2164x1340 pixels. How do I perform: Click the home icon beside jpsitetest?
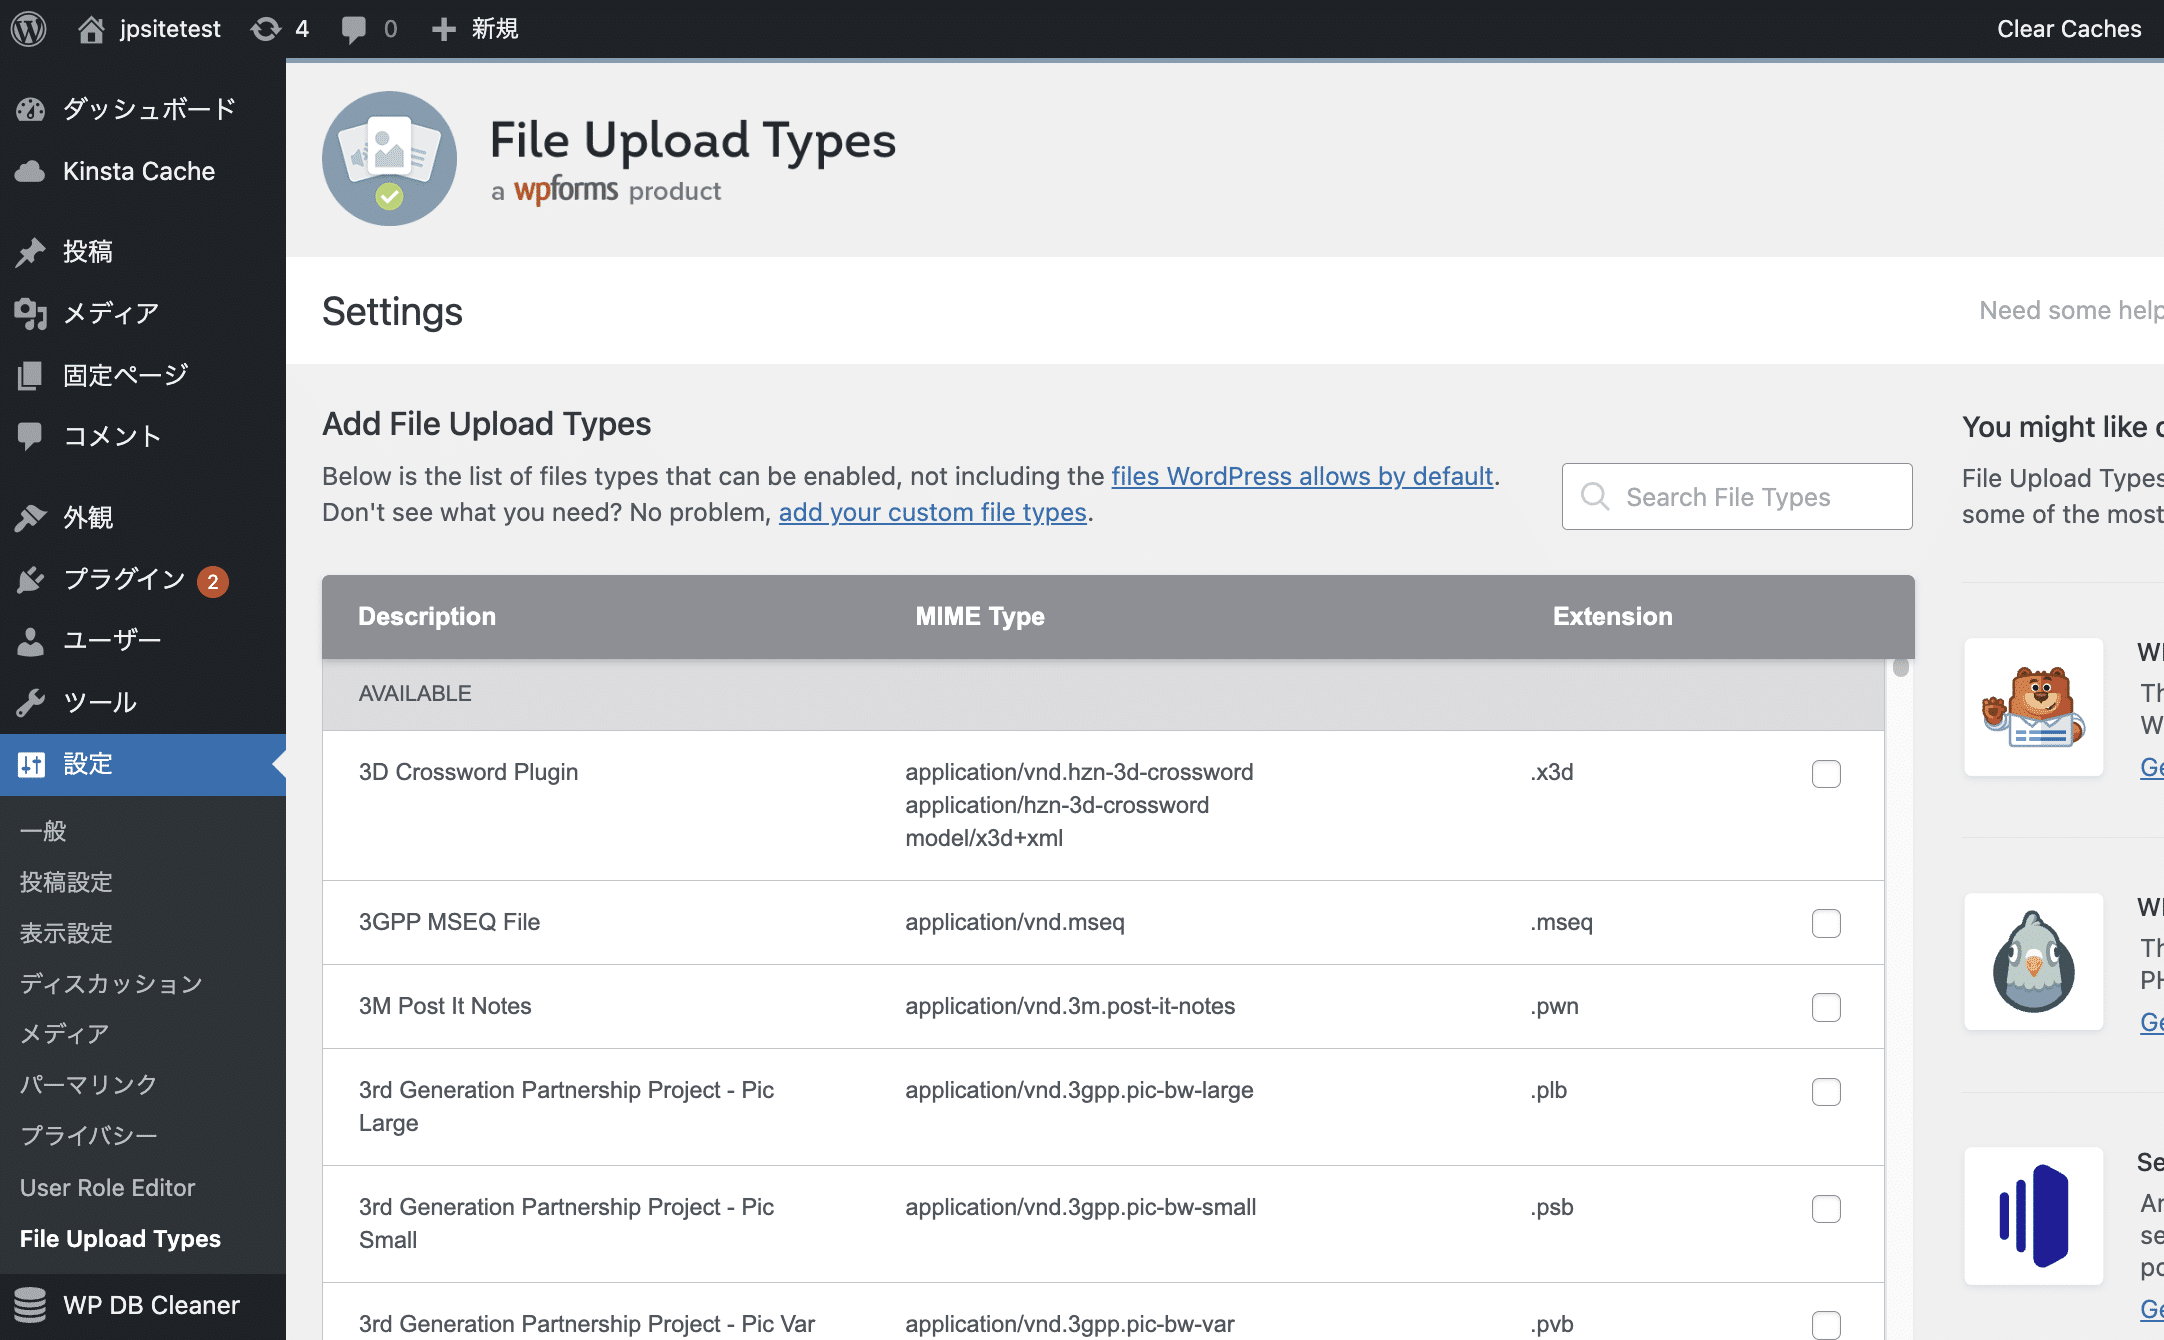[91, 29]
